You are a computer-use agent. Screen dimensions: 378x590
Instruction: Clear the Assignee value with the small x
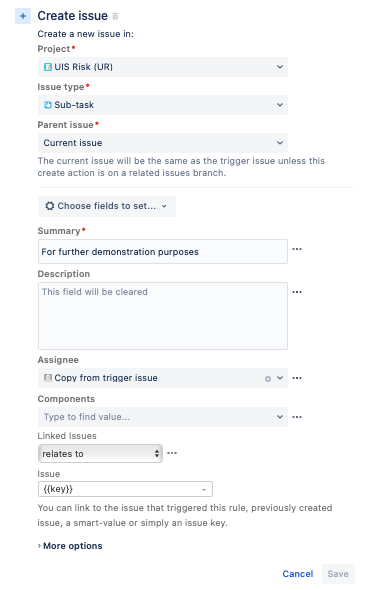(x=268, y=379)
